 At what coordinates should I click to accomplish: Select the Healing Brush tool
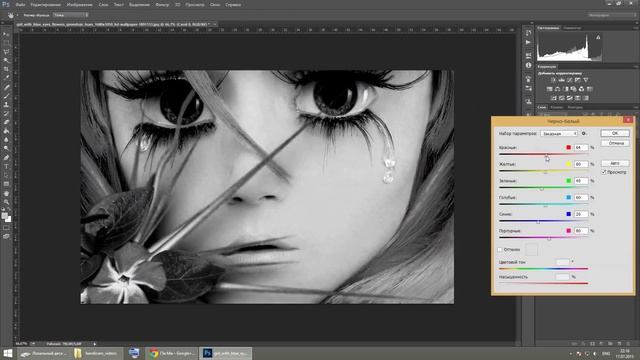point(6,87)
